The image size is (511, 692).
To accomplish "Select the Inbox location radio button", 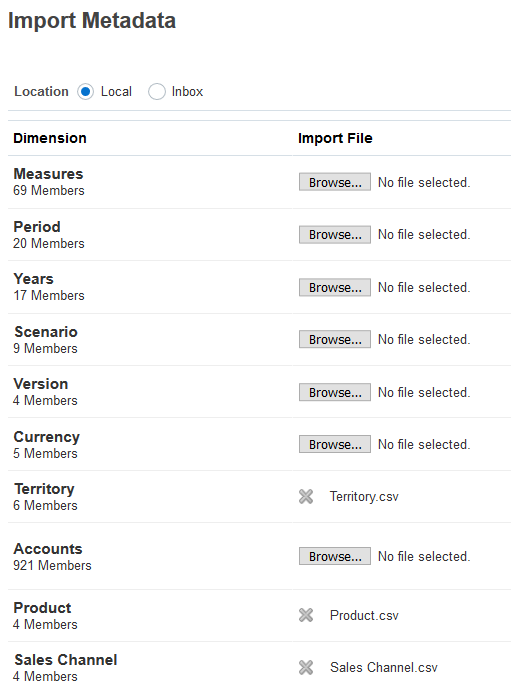I will click(x=157, y=92).
